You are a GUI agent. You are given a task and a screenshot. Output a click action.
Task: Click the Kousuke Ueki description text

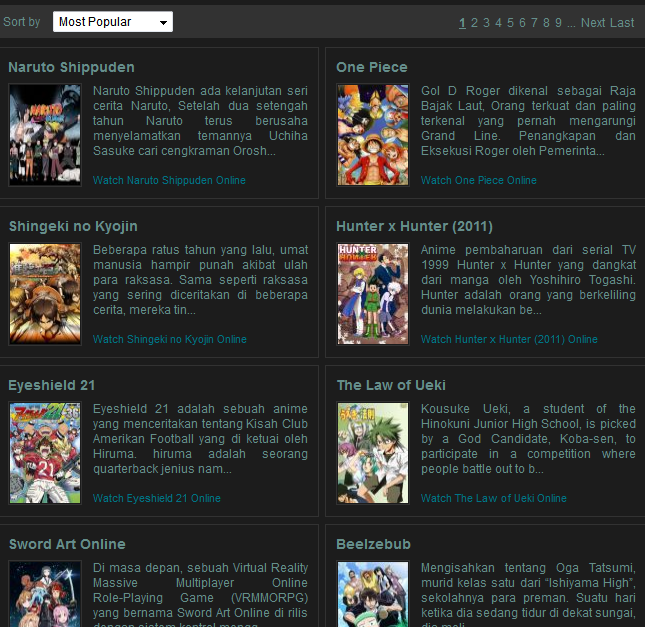coord(528,439)
